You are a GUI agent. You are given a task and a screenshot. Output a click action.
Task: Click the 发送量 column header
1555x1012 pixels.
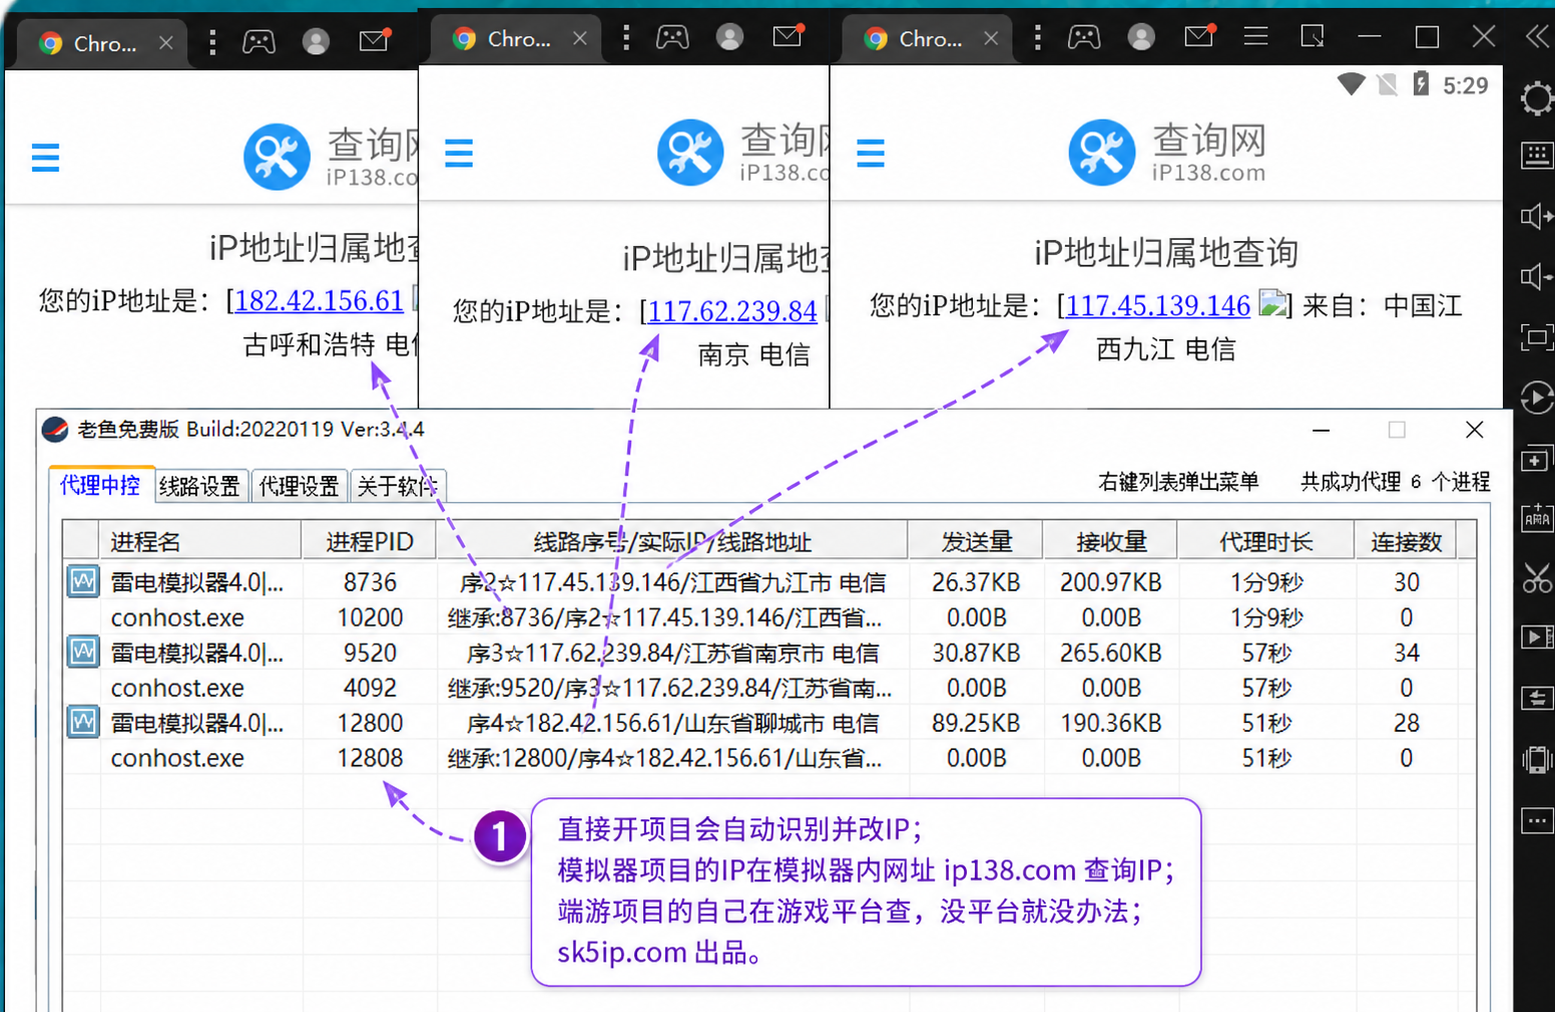975,542
